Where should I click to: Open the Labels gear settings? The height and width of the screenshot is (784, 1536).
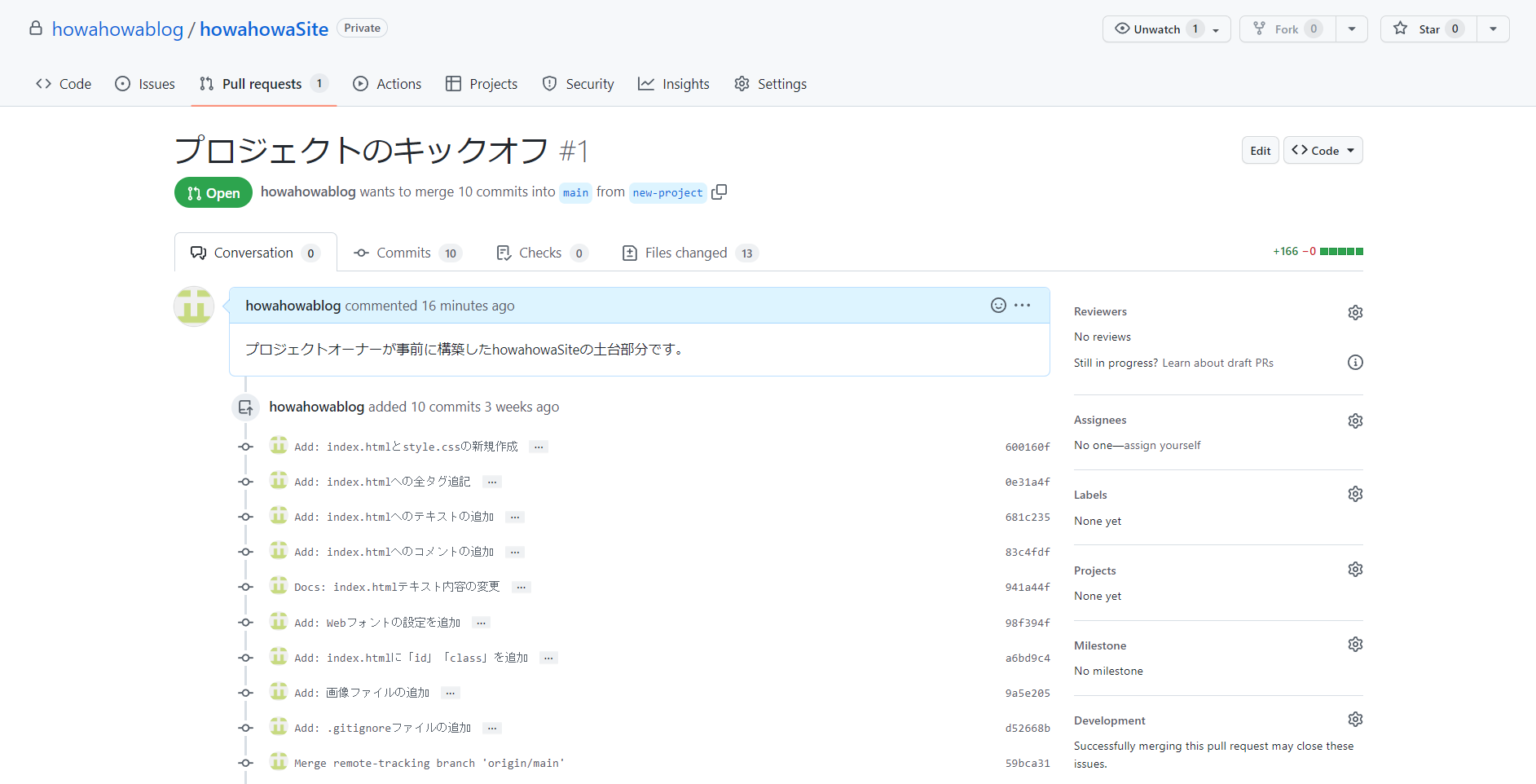click(1355, 494)
